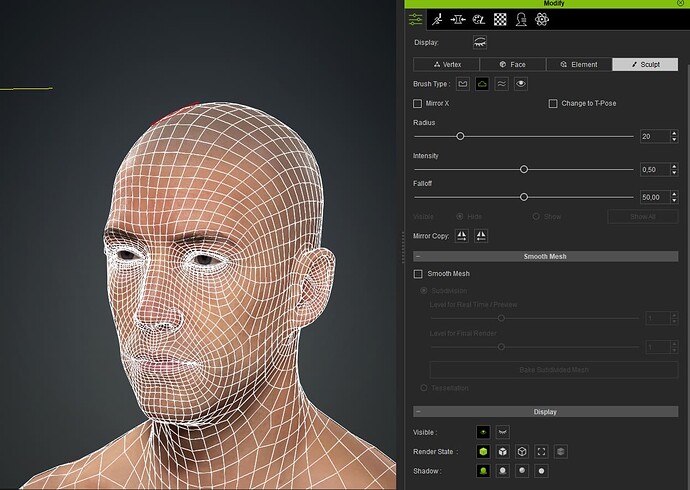Select the first bowl-shaped brush type
690x490 pixels.
[x=462, y=84]
